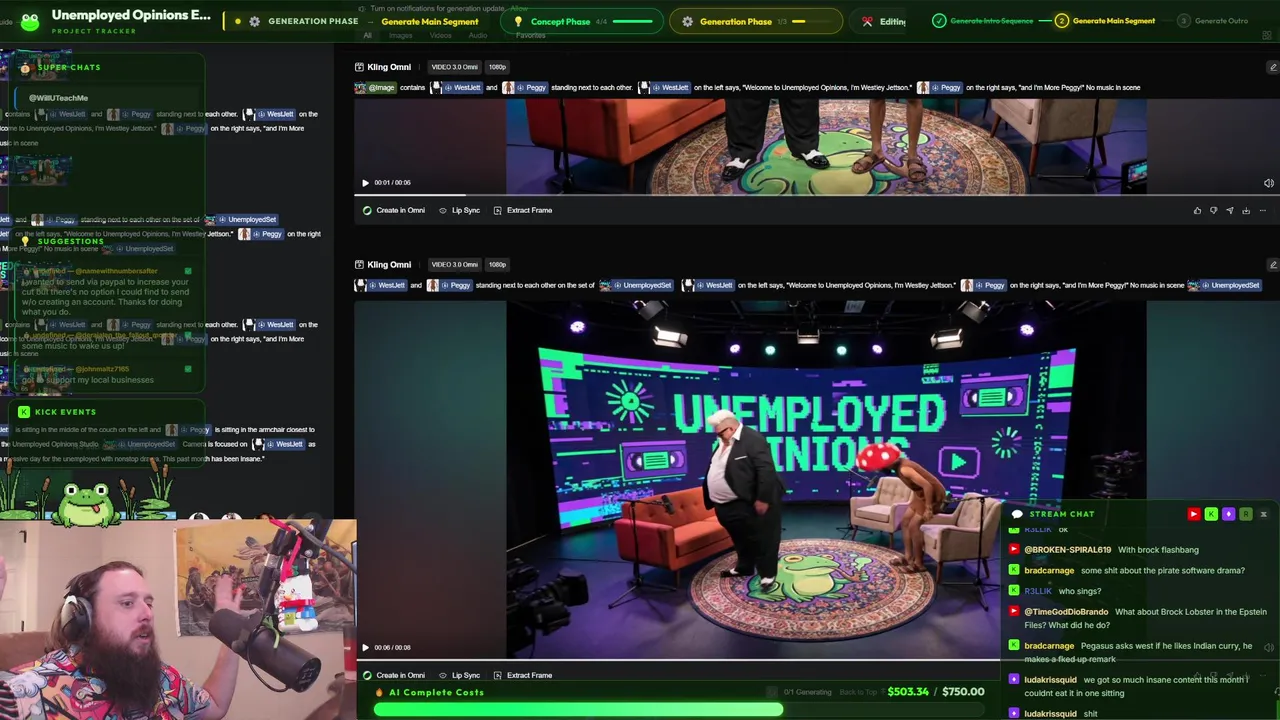Viewport: 1280px width, 720px height.
Task: Switch to the Favorites filter tab
Action: click(x=530, y=36)
